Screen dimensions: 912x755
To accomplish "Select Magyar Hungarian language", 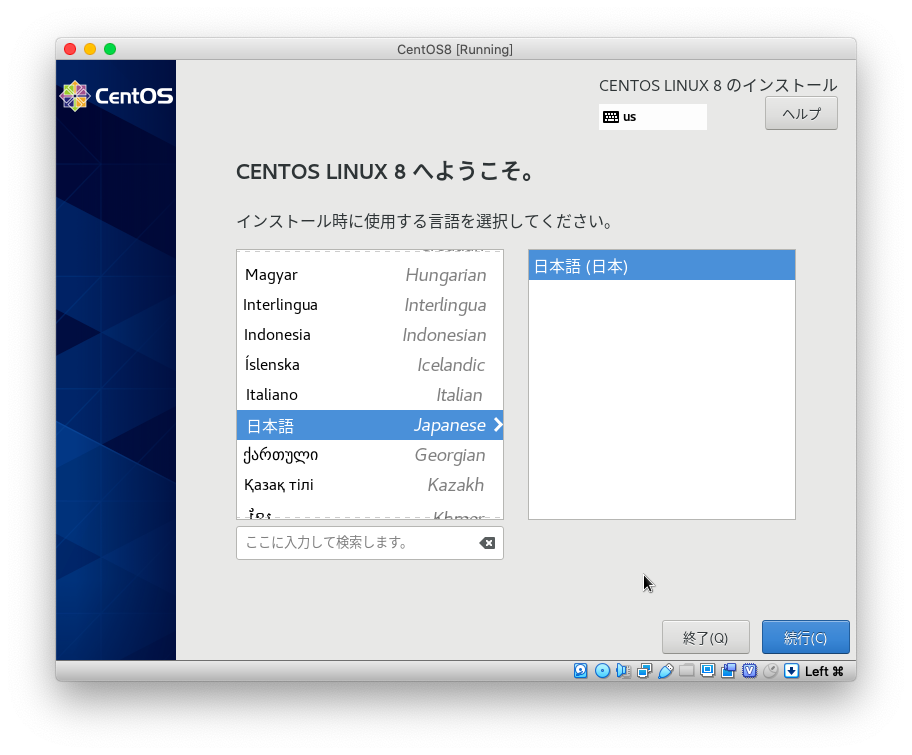I will pos(370,275).
